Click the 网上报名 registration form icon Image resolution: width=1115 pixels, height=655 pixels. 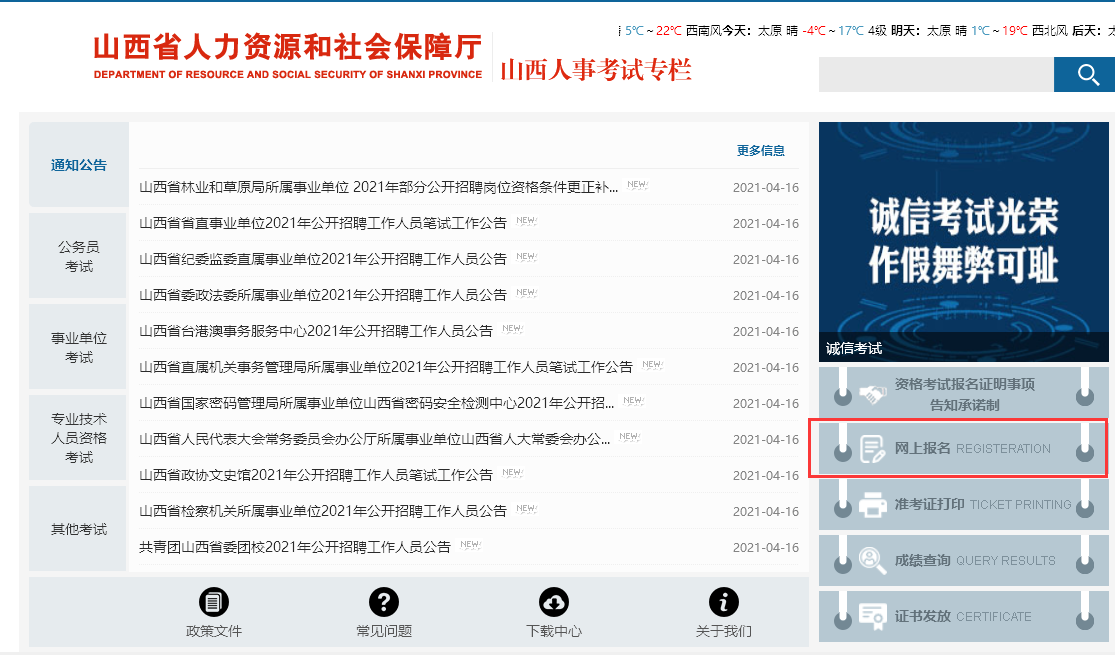coord(872,449)
